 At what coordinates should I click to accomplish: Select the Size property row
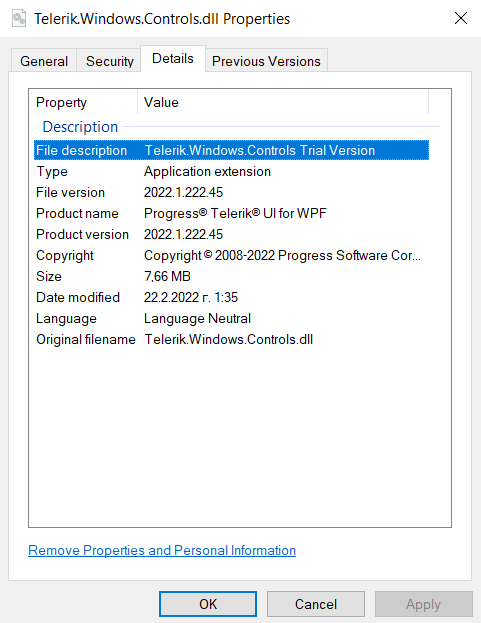pyautogui.click(x=232, y=276)
